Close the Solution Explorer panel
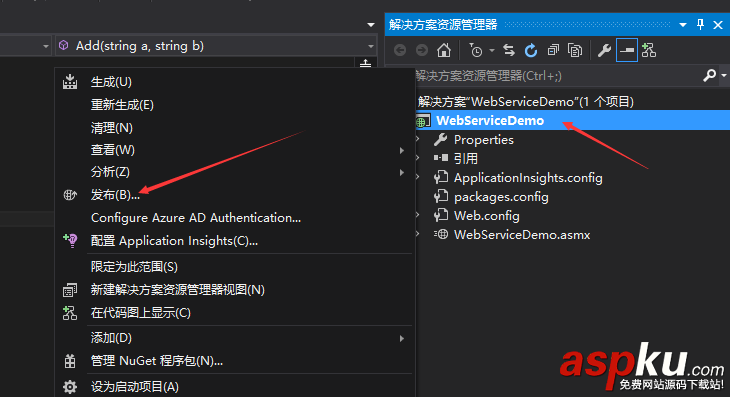Image resolution: width=730 pixels, height=397 pixels. pyautogui.click(x=718, y=25)
